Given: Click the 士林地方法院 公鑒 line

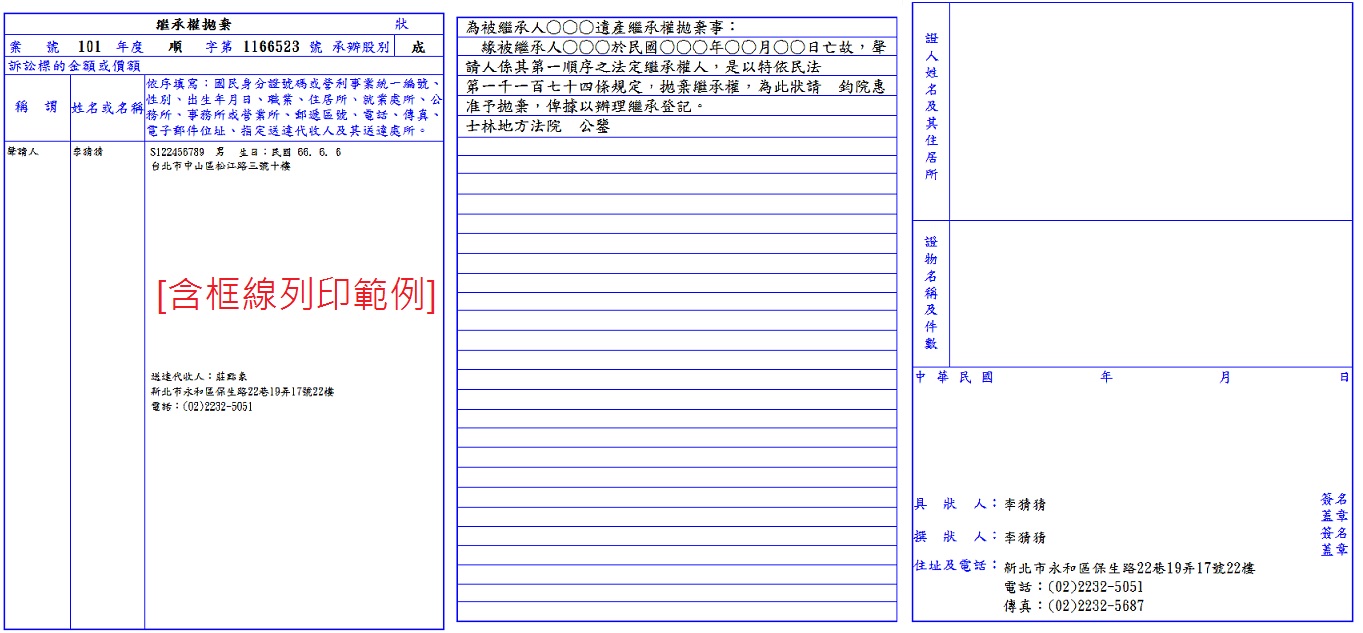Looking at the screenshot, I should (538, 127).
